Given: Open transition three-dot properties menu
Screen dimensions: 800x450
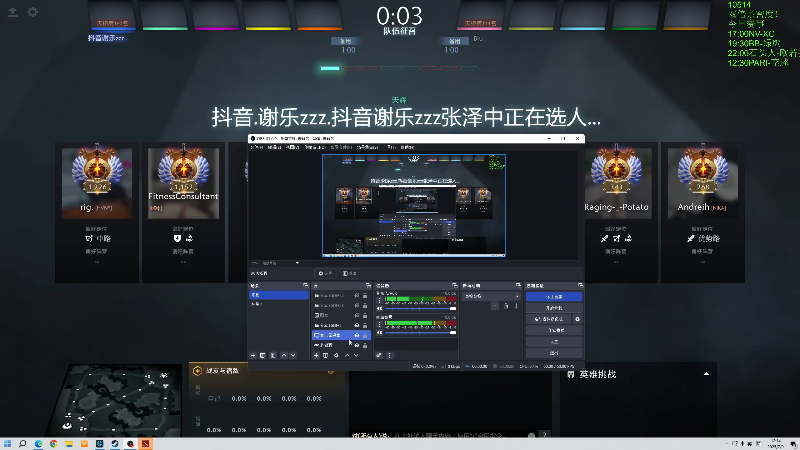Looking at the screenshot, I should pos(516,306).
